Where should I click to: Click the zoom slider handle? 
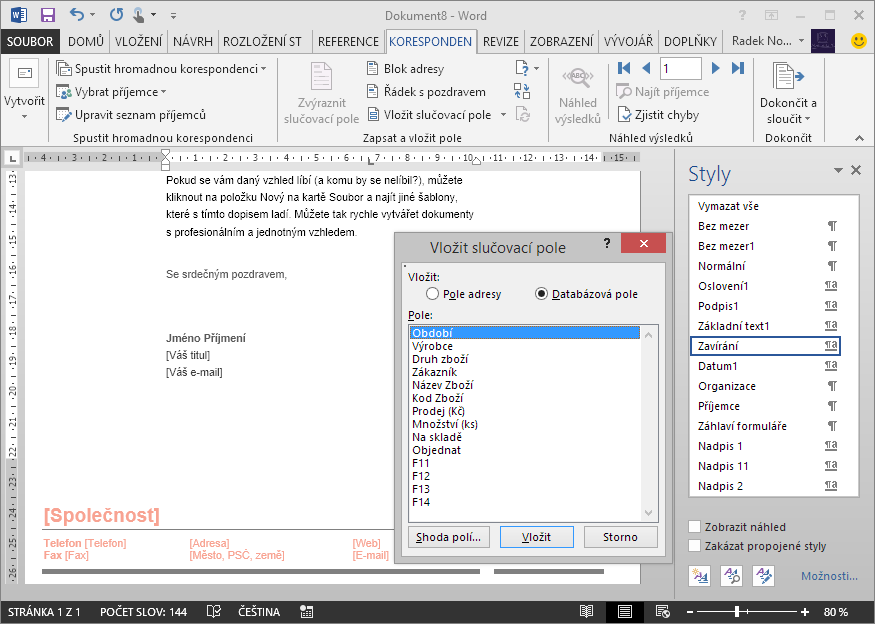point(737,612)
